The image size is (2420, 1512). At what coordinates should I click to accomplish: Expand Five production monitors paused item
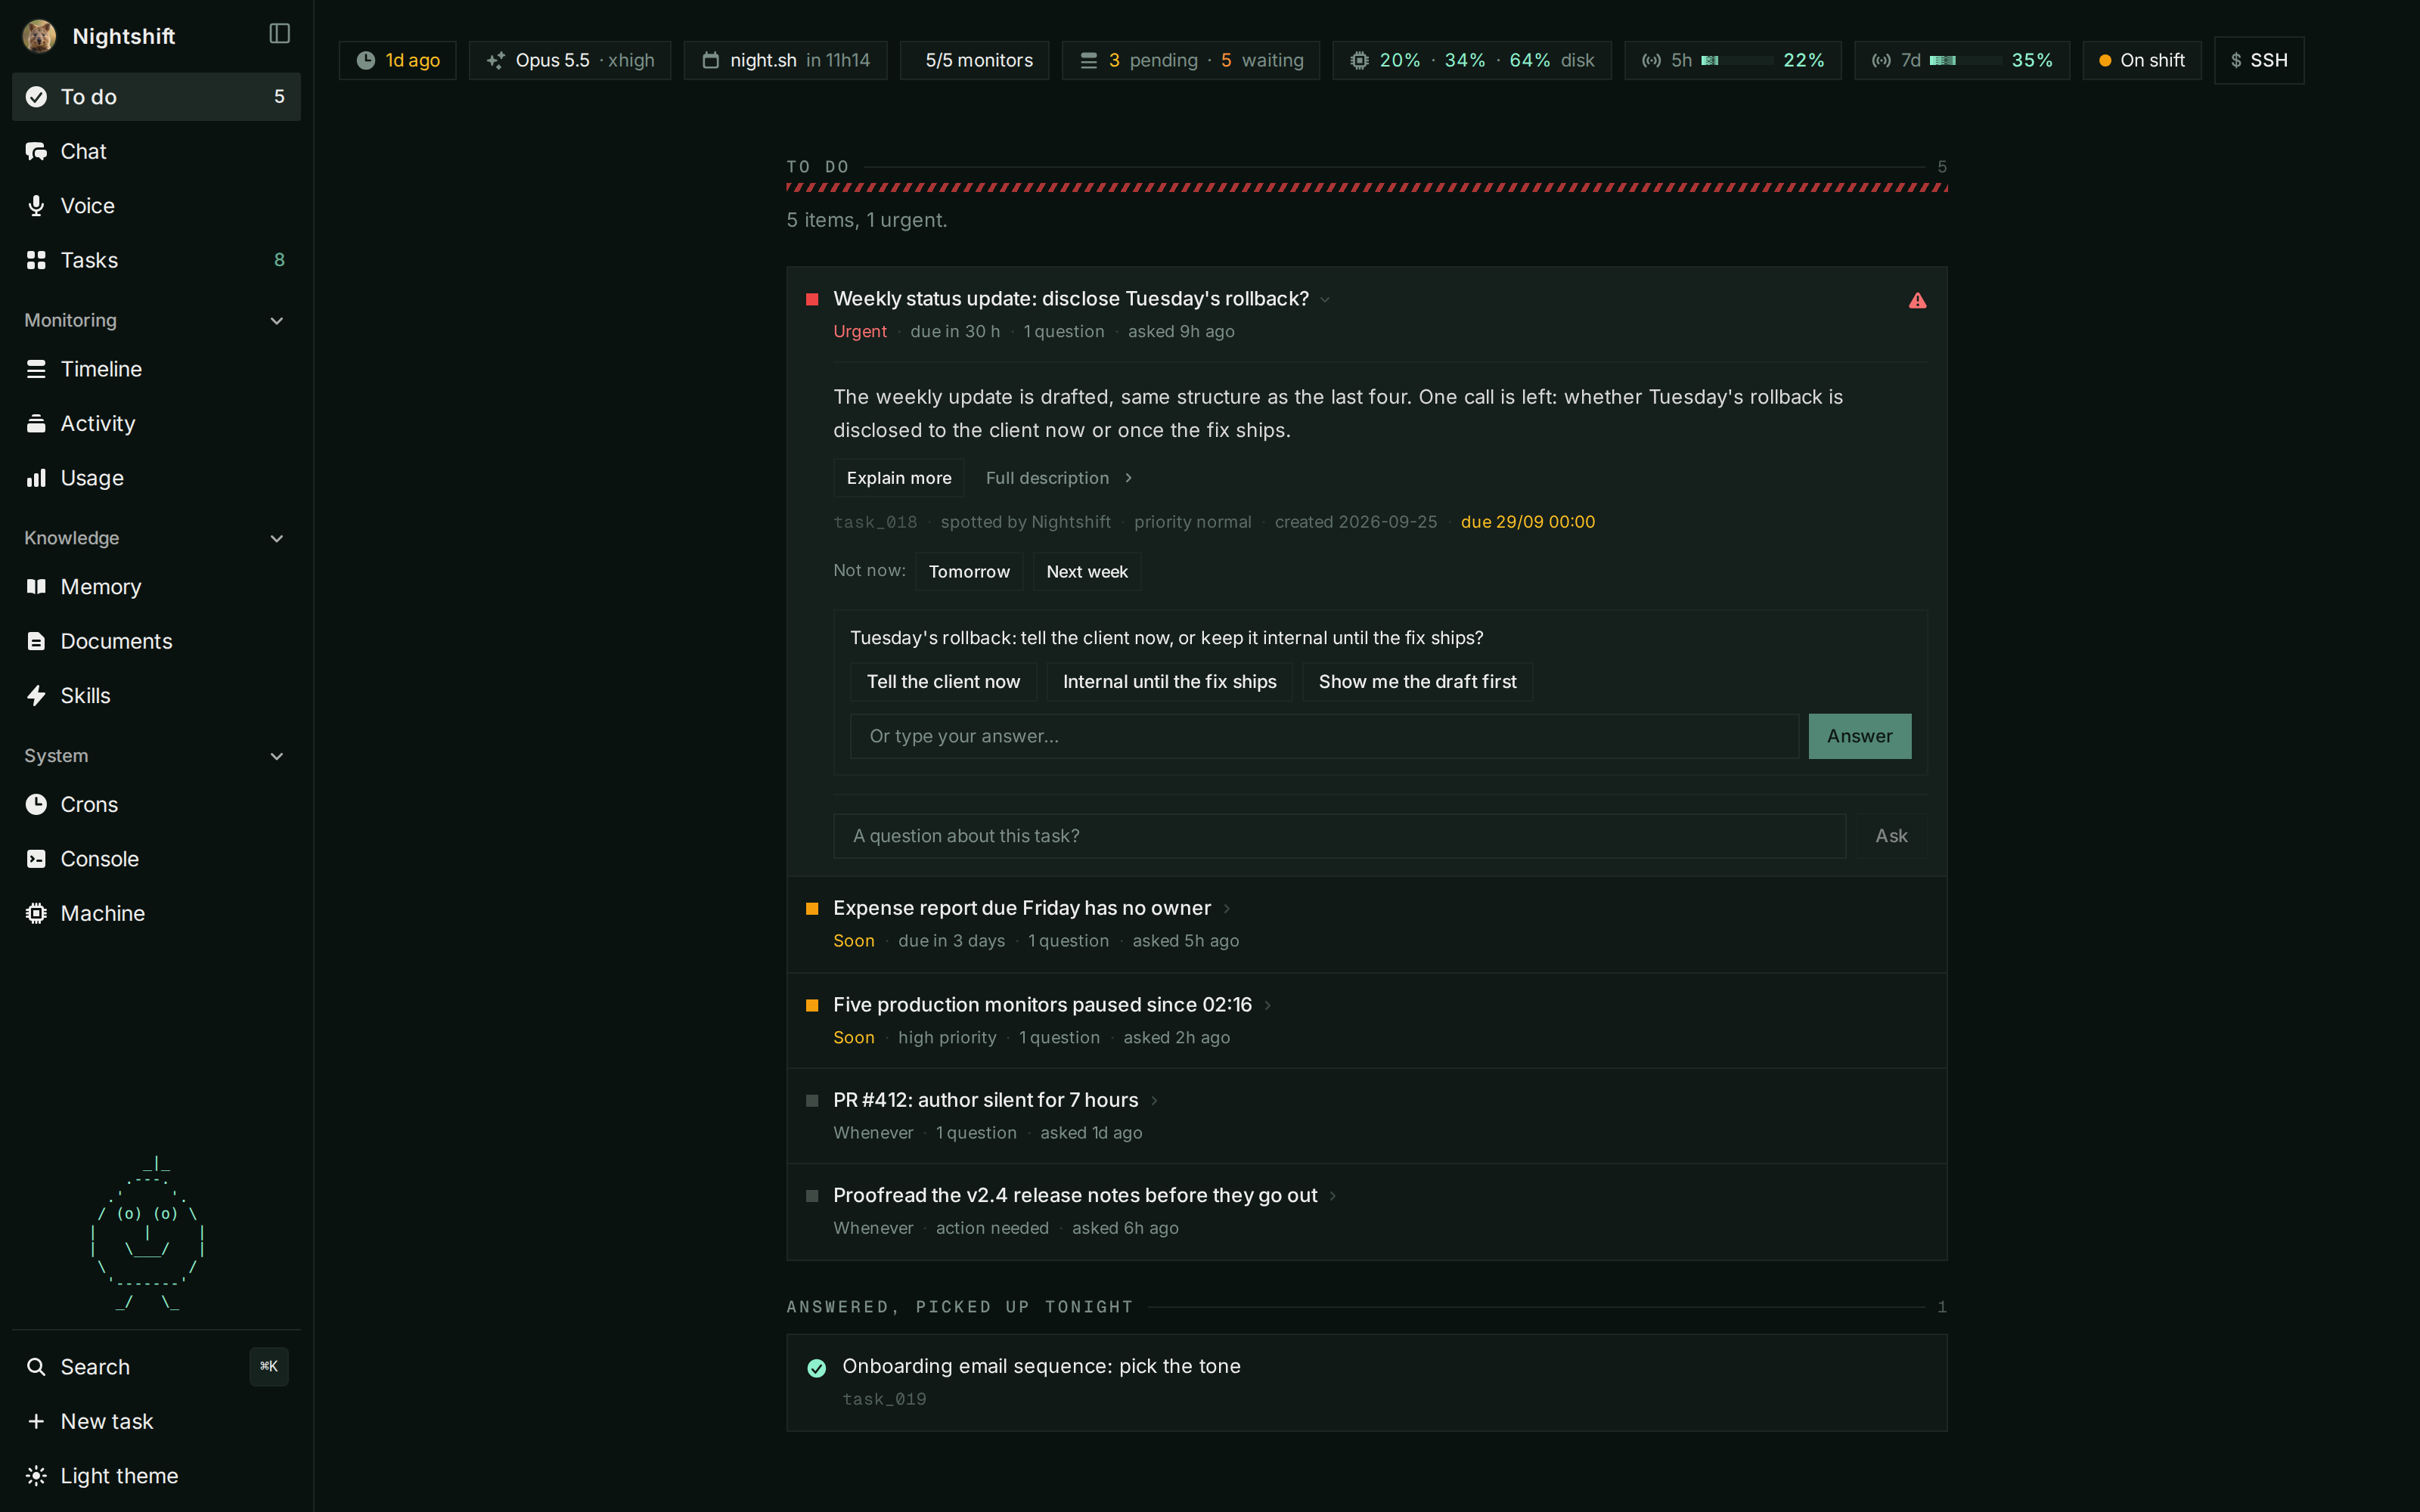[x=1366, y=1021]
